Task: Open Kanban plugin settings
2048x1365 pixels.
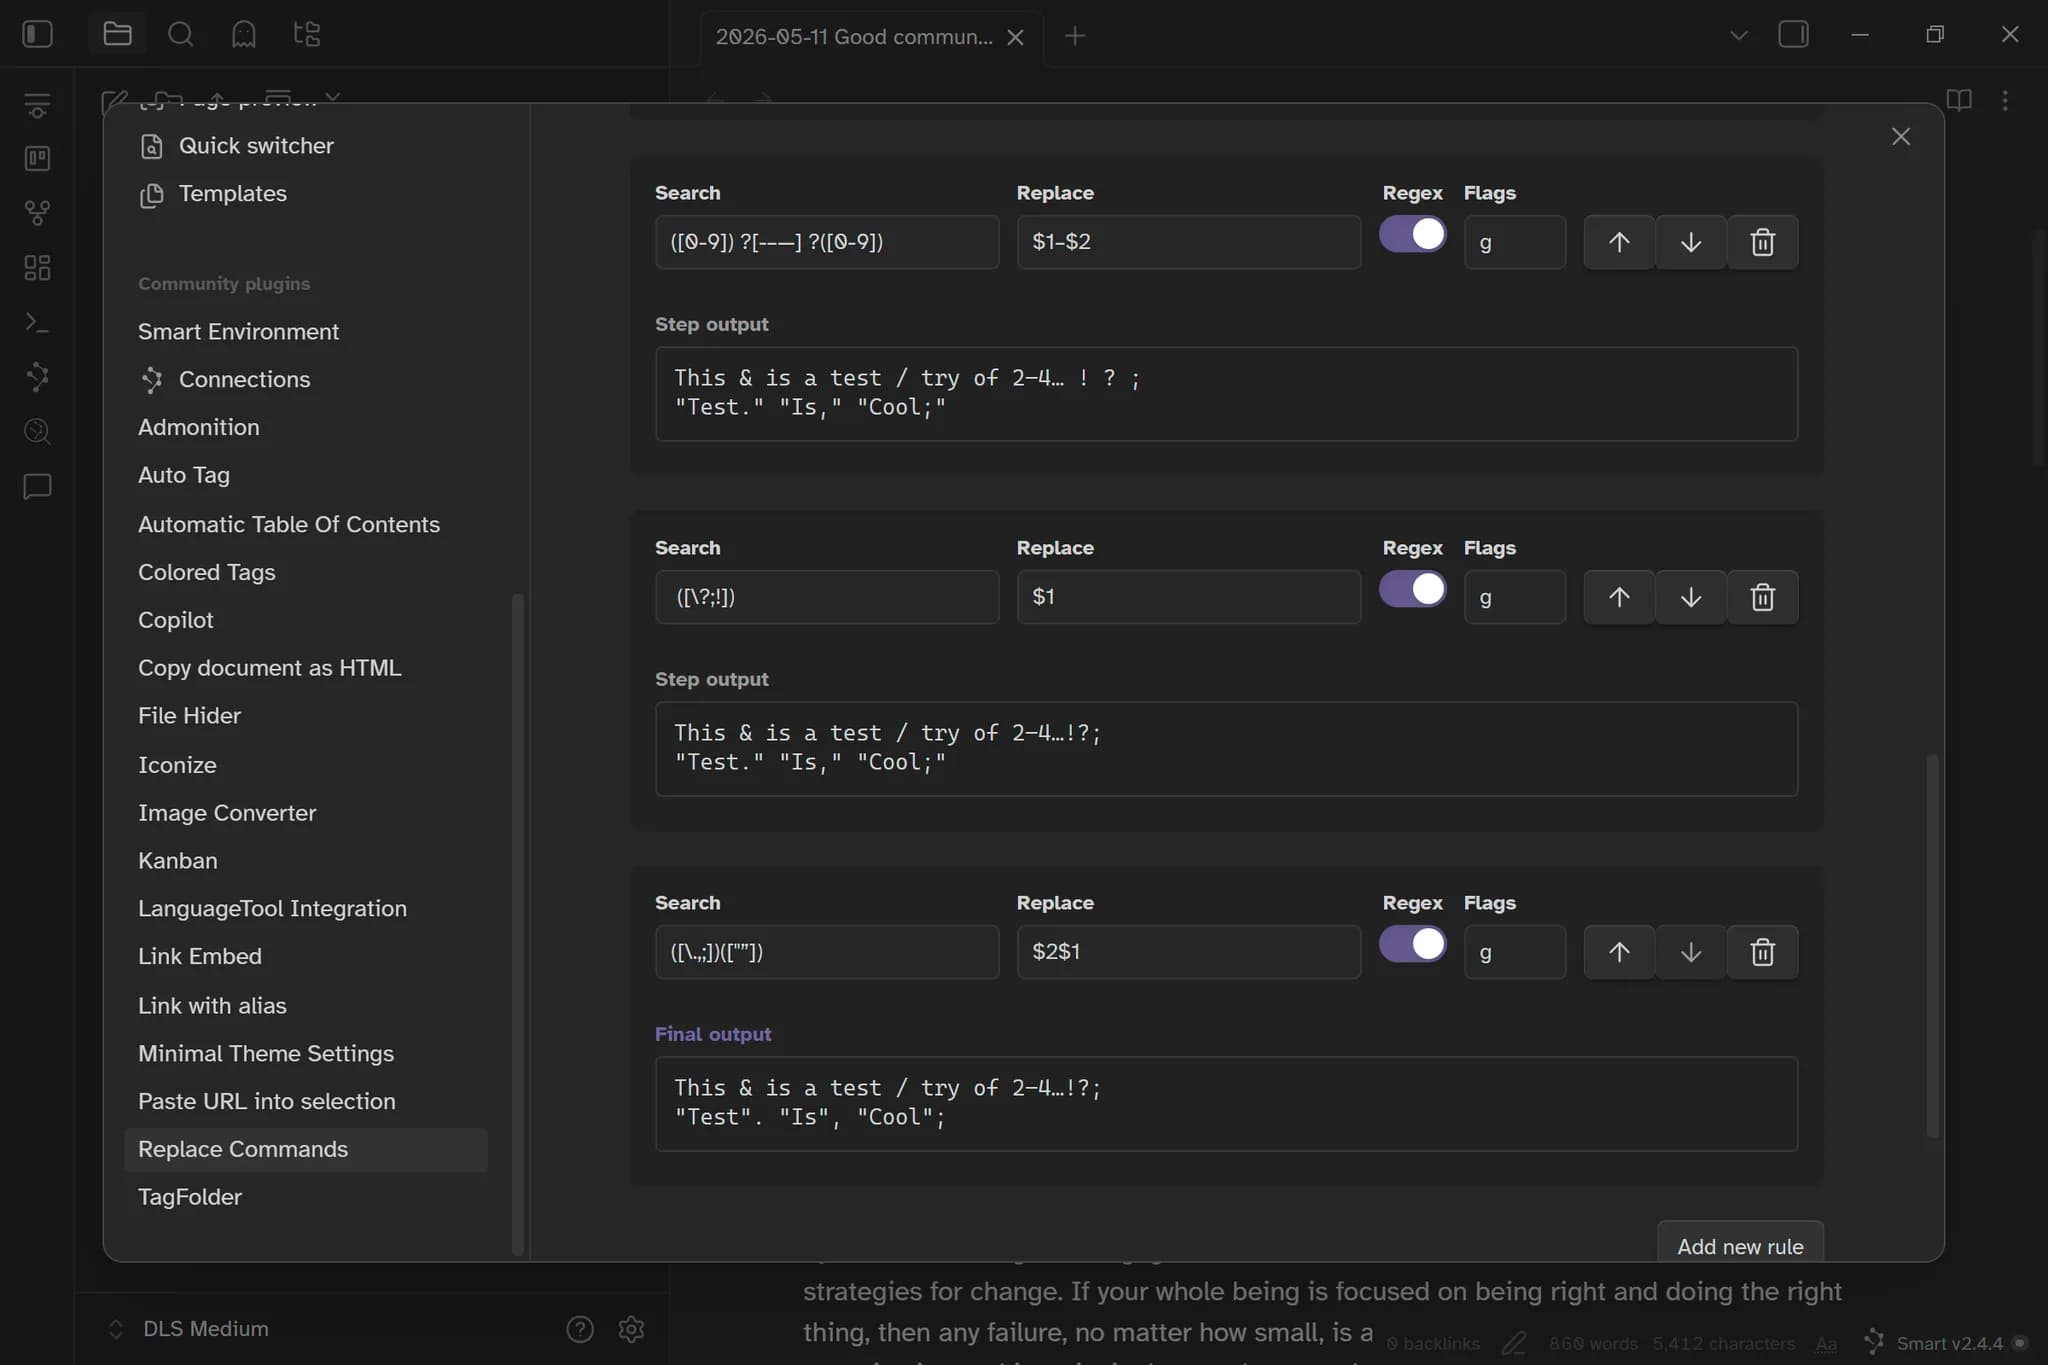Action: pyautogui.click(x=306, y=861)
